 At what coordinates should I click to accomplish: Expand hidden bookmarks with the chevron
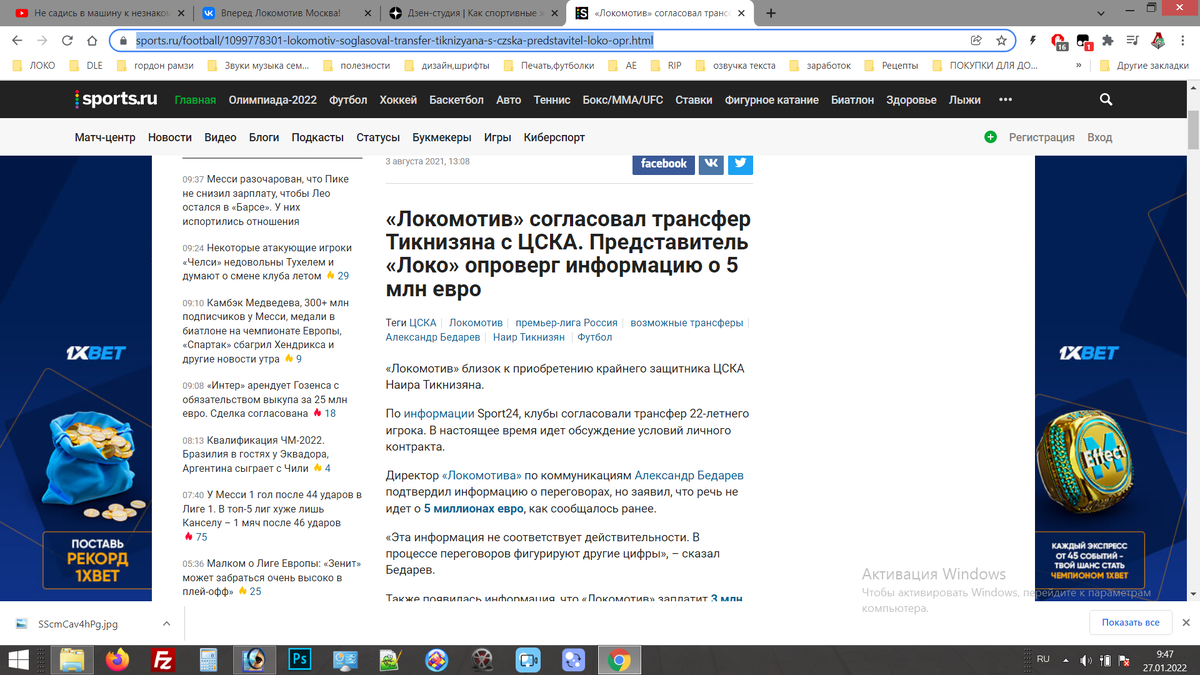click(x=1079, y=65)
